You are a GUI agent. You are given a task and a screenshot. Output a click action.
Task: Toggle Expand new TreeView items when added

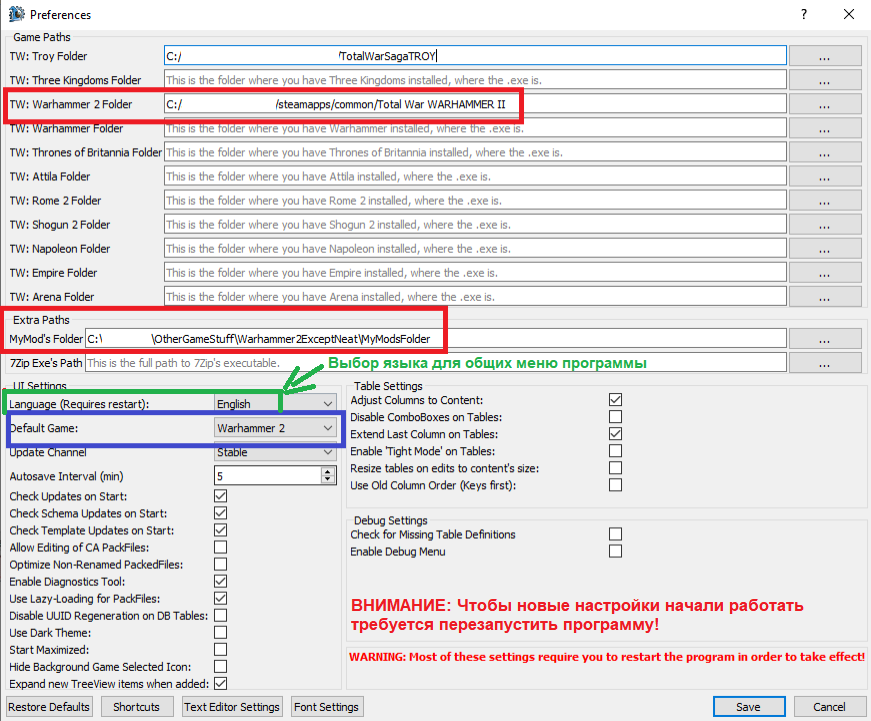pyautogui.click(x=221, y=684)
